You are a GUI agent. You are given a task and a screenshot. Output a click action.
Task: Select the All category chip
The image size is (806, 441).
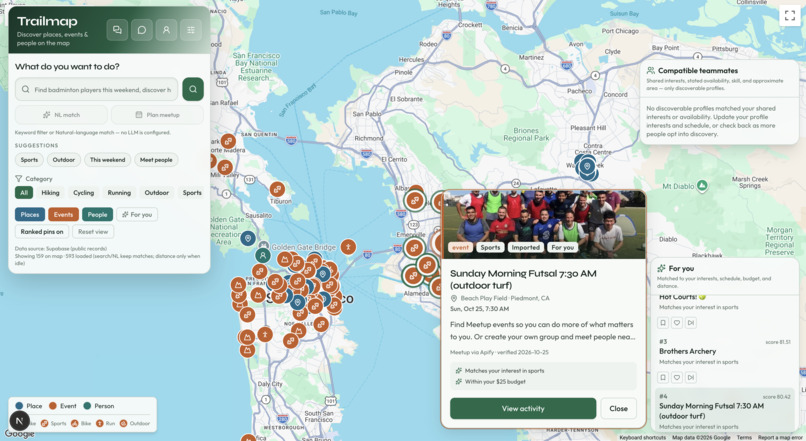(x=24, y=193)
